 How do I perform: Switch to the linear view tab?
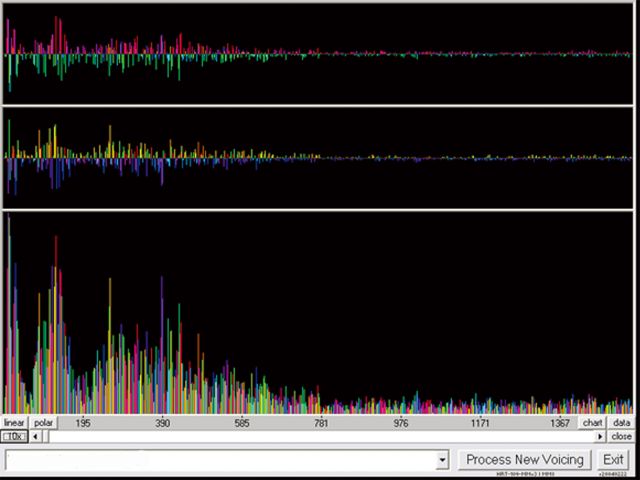[x=14, y=423]
